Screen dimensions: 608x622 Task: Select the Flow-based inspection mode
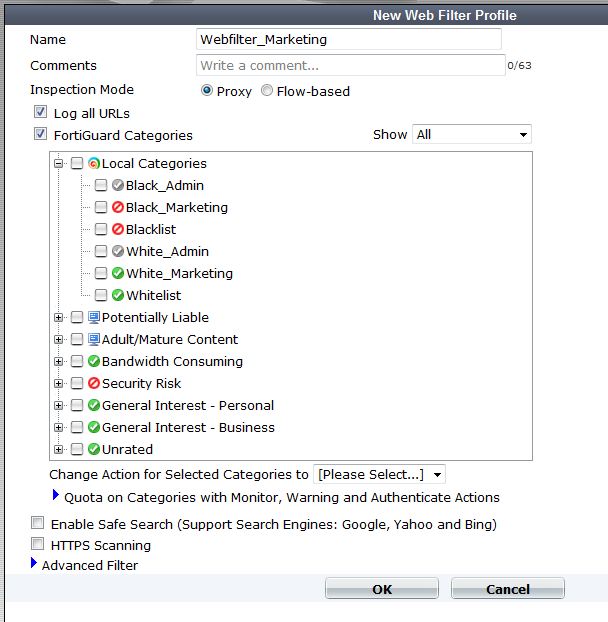point(267,90)
